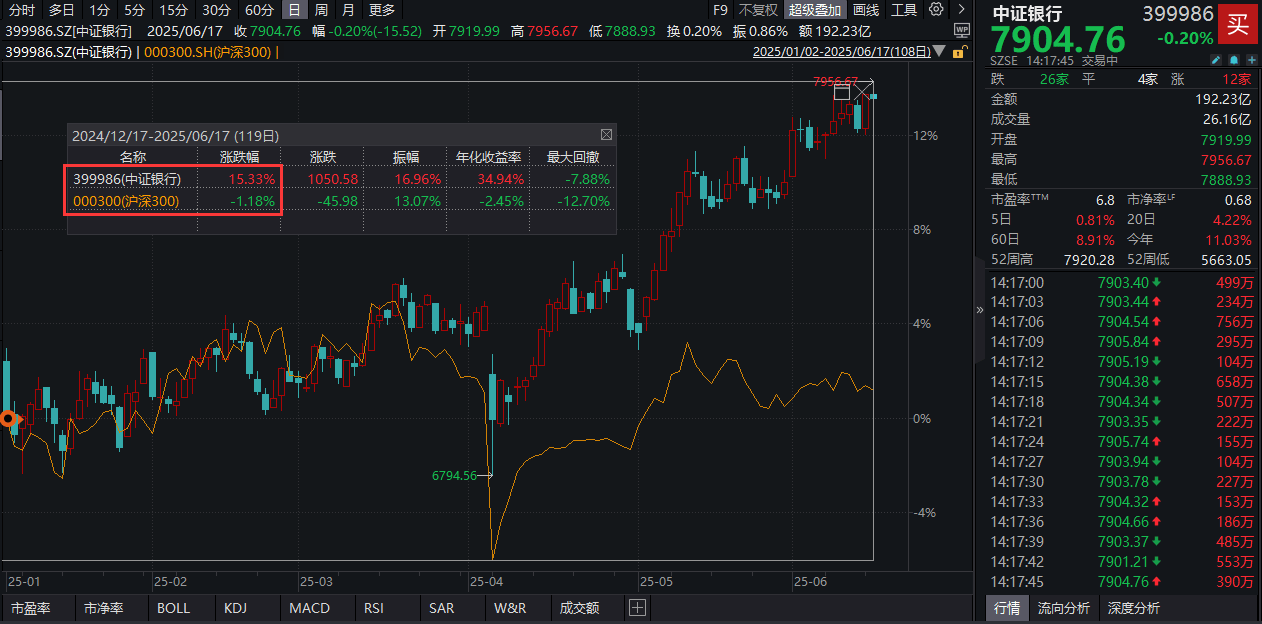This screenshot has width=1262, height=624.
Task: Click the 画线 drawing tools button
Action: coord(866,9)
